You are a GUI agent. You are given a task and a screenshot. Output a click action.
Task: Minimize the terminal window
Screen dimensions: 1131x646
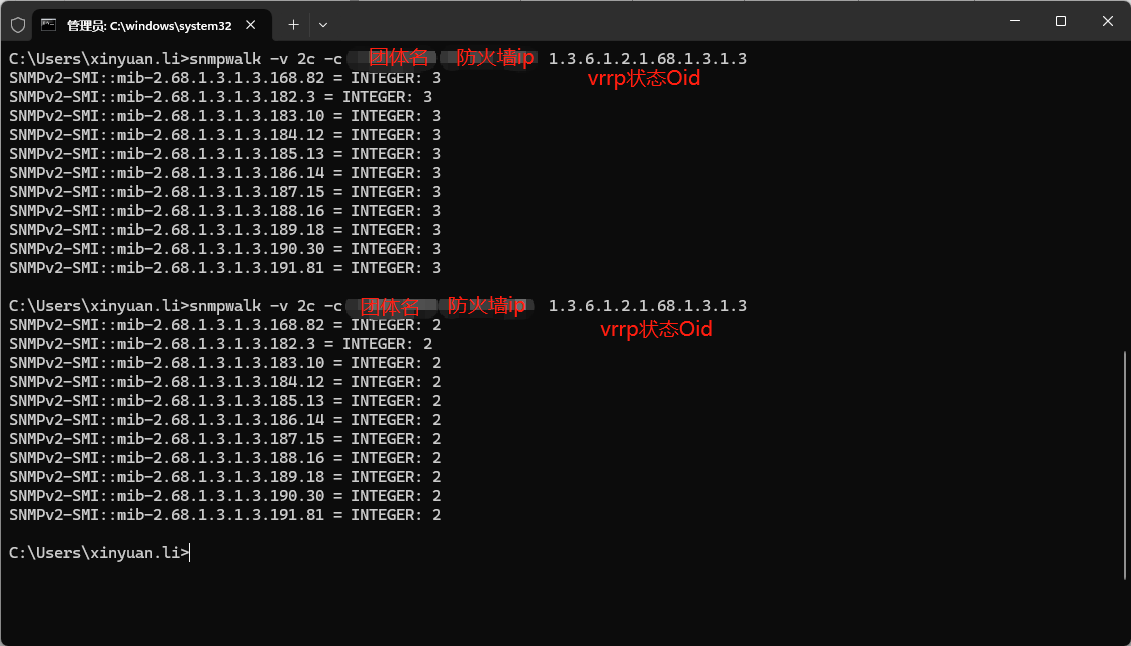(1014, 21)
